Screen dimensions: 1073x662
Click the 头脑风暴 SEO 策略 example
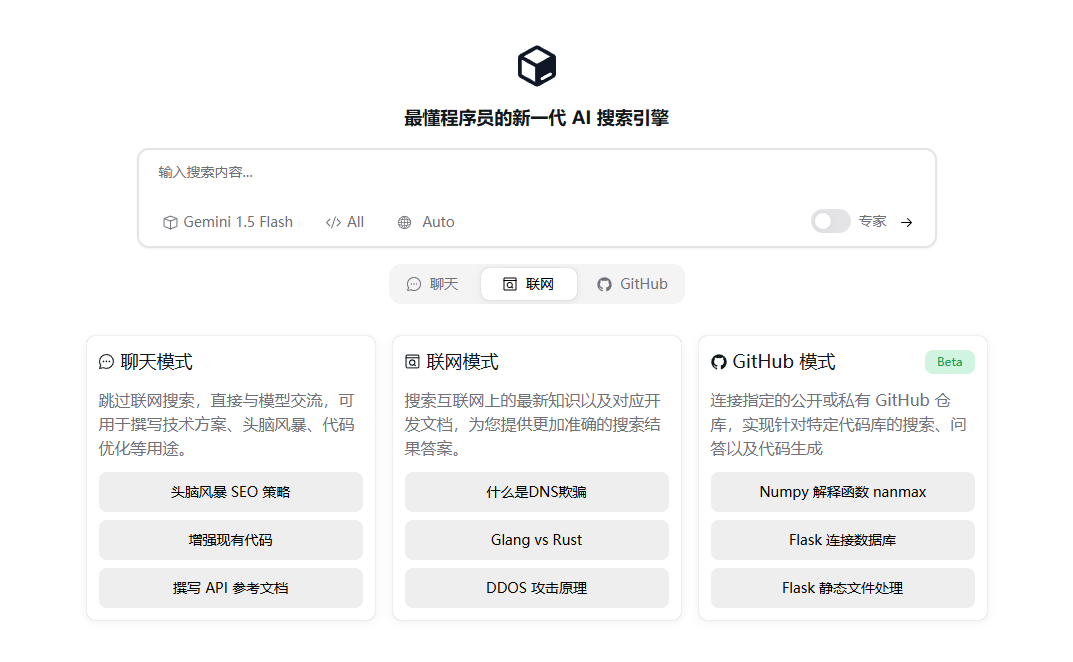click(x=231, y=492)
